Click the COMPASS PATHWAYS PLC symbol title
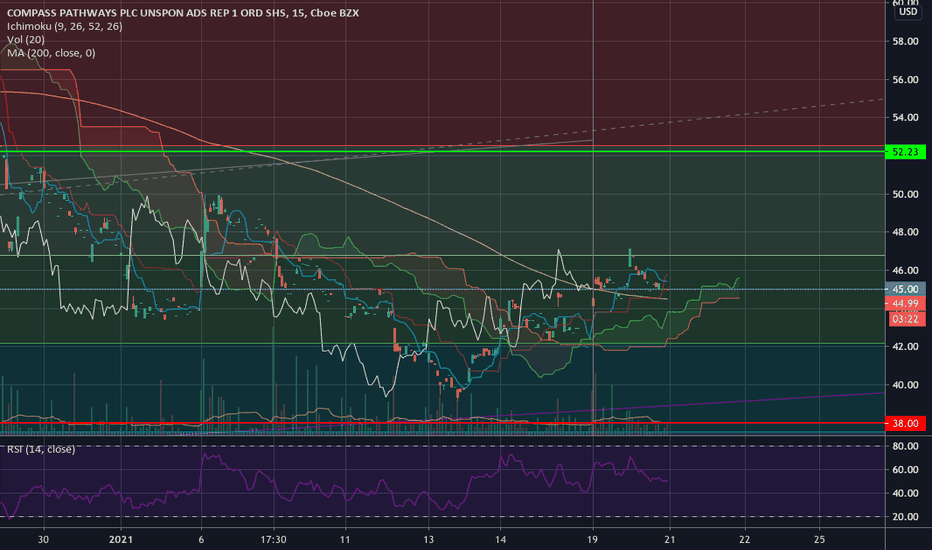 pos(183,12)
